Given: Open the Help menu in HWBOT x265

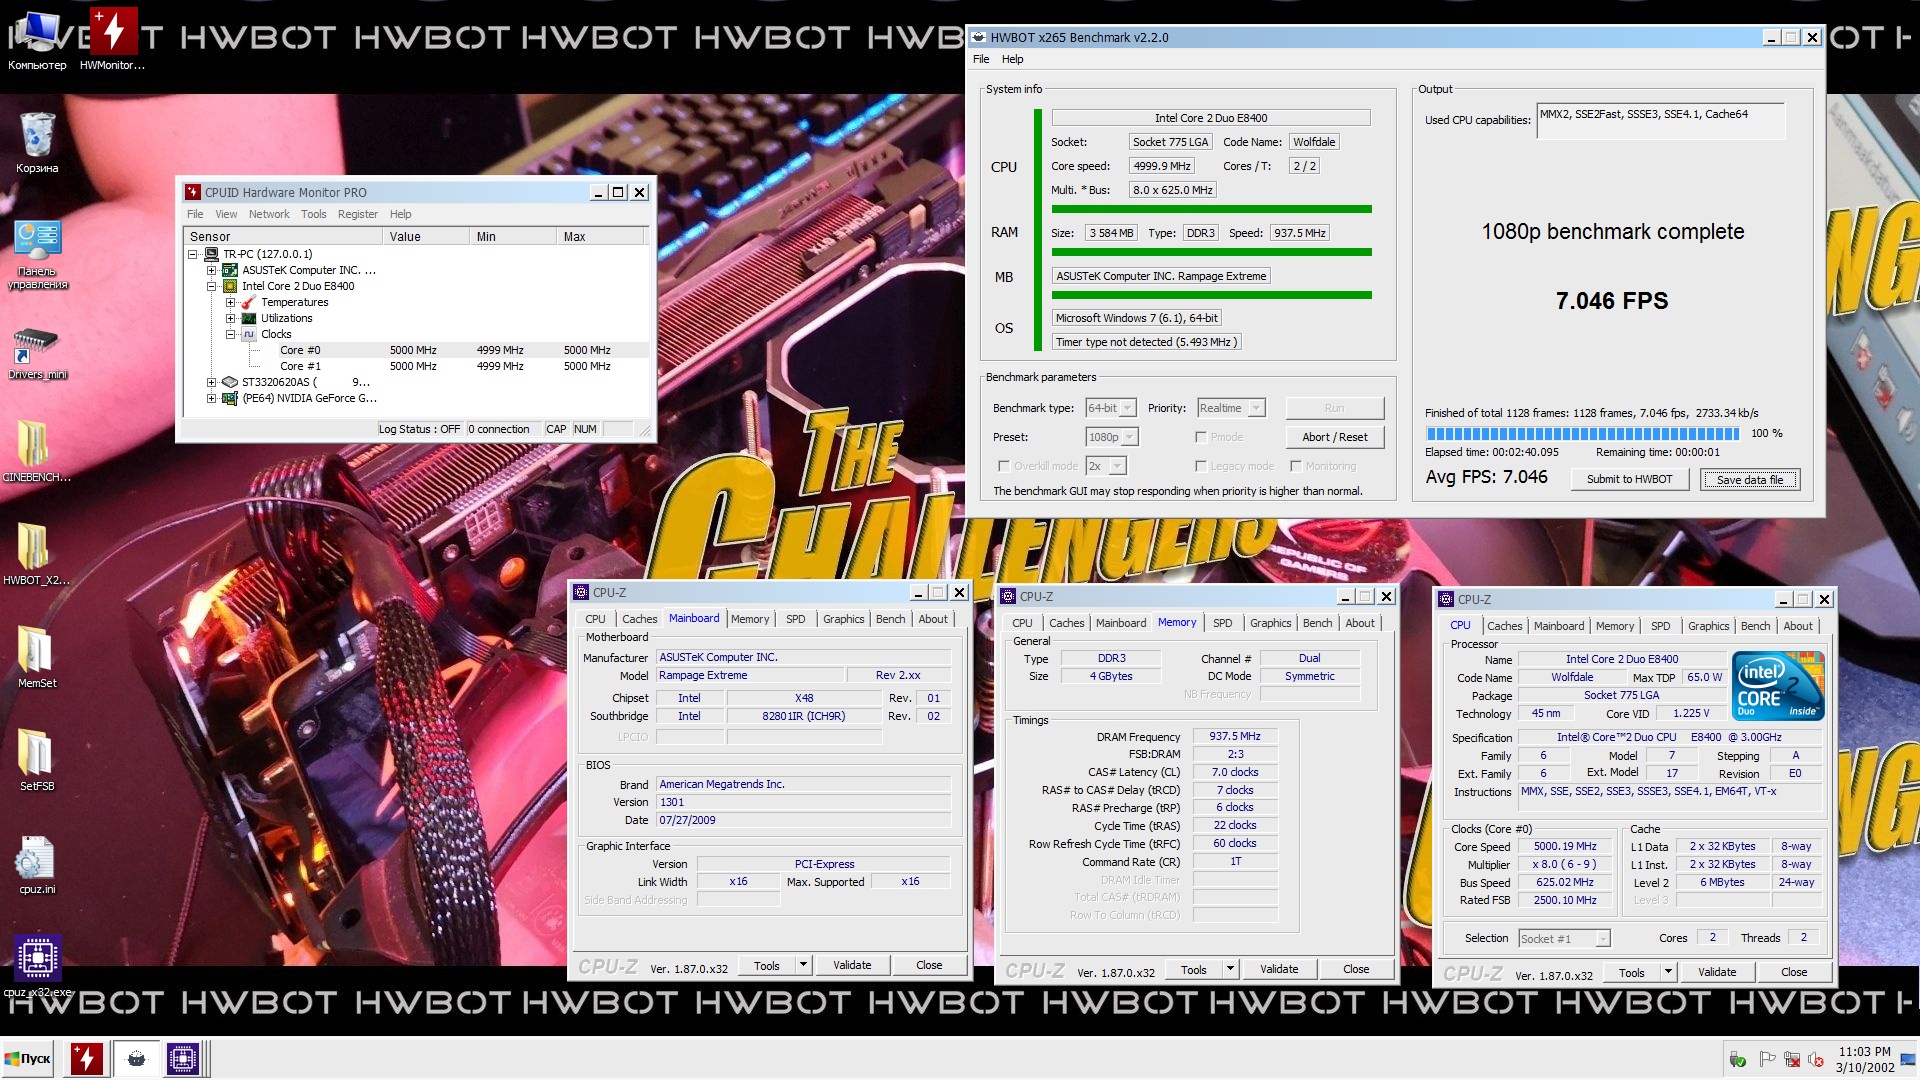Looking at the screenshot, I should [x=1012, y=59].
